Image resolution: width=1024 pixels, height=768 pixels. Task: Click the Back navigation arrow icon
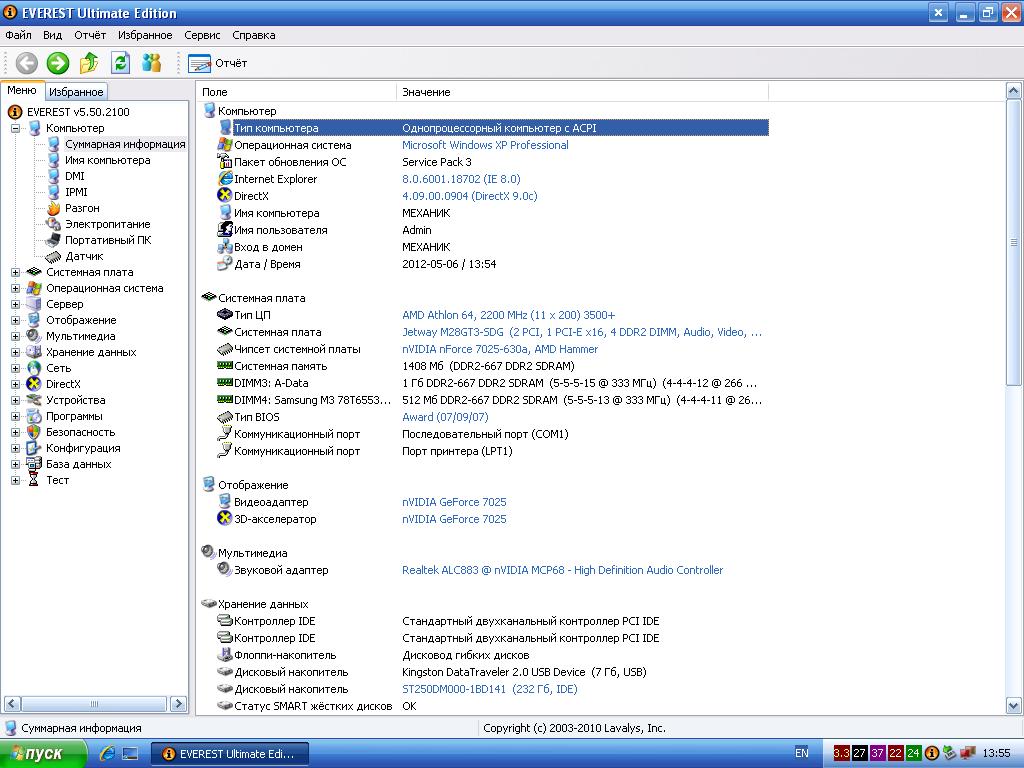pyautogui.click(x=27, y=63)
